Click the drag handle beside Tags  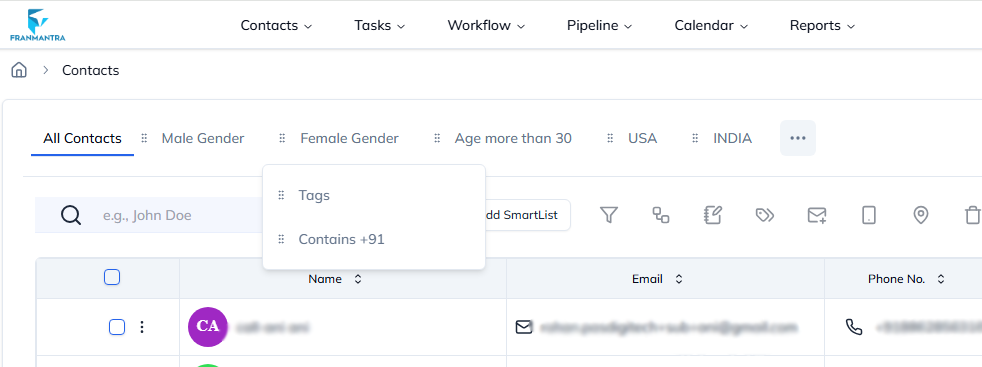click(x=281, y=195)
